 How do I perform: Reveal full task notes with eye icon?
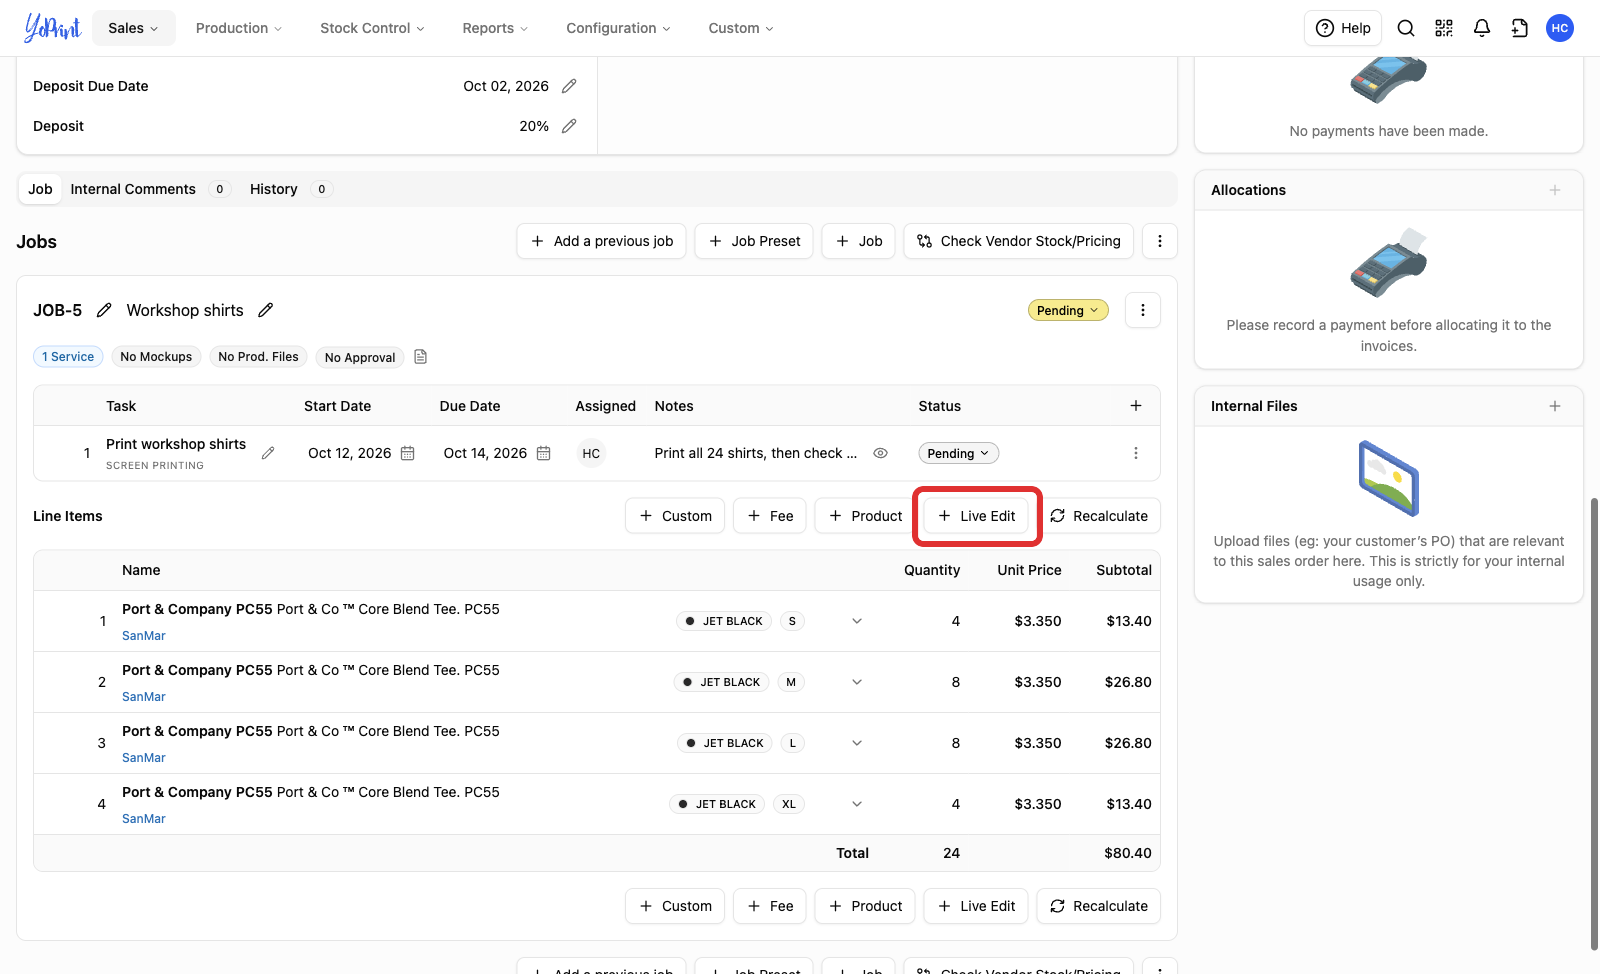[881, 453]
